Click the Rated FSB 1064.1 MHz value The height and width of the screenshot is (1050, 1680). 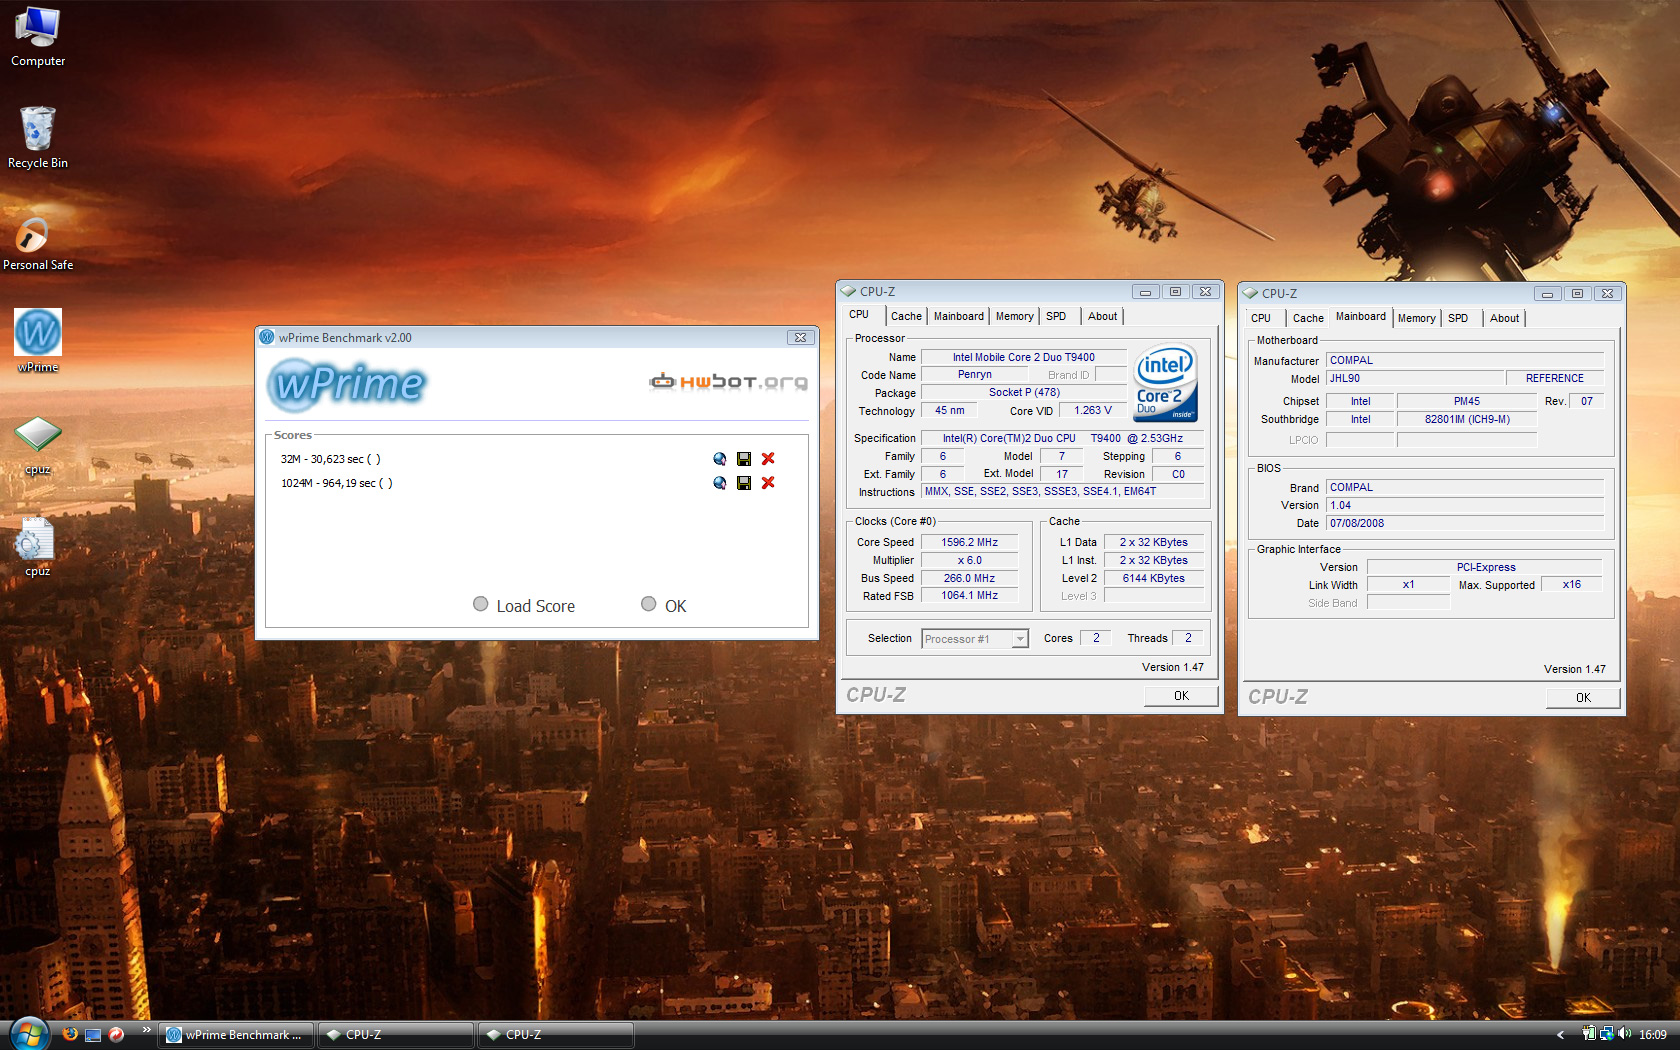(x=969, y=595)
